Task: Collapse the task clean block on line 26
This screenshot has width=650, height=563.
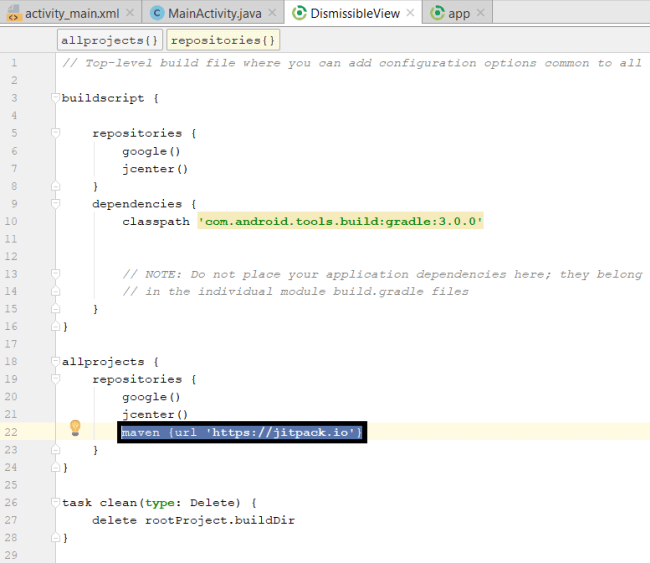Action: [55, 502]
